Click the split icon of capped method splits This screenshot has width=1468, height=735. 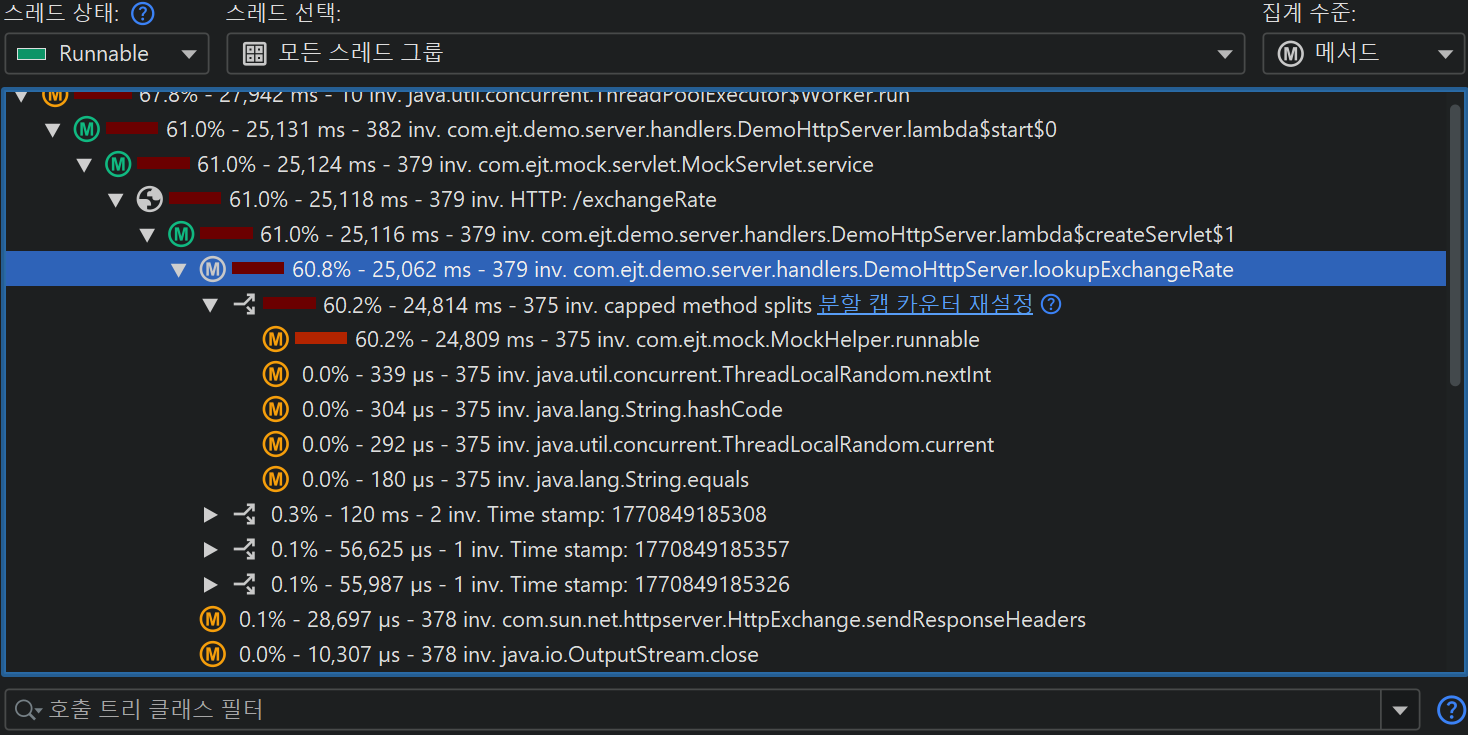(x=244, y=305)
